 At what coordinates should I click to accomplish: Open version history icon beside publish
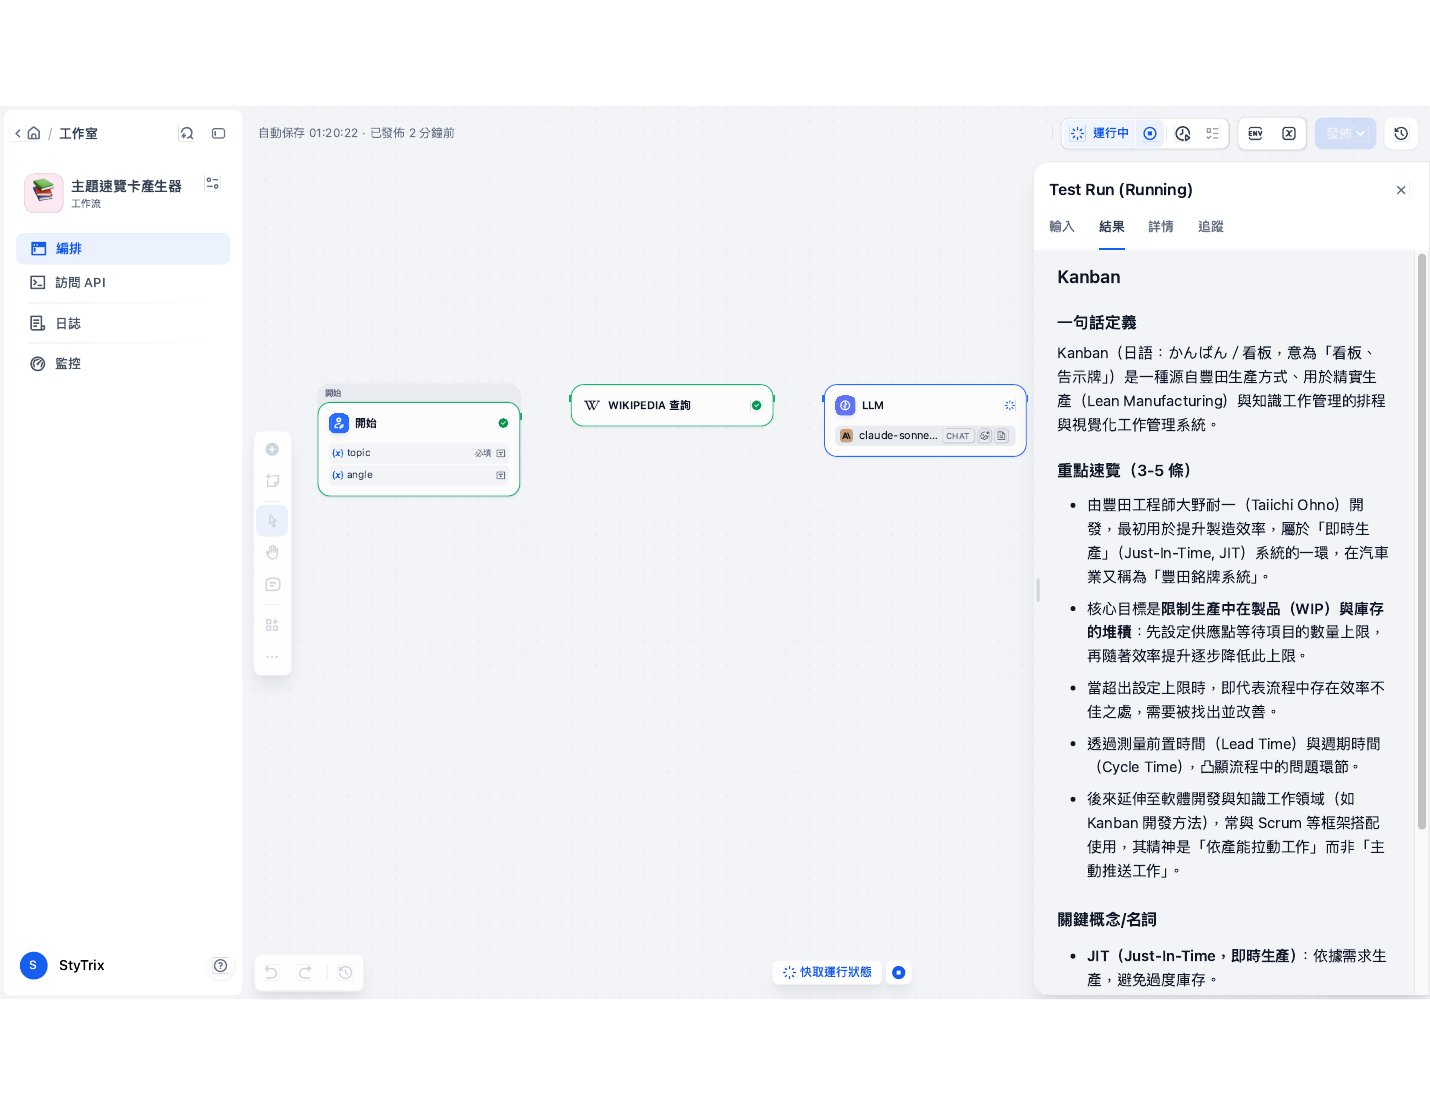[1401, 133]
